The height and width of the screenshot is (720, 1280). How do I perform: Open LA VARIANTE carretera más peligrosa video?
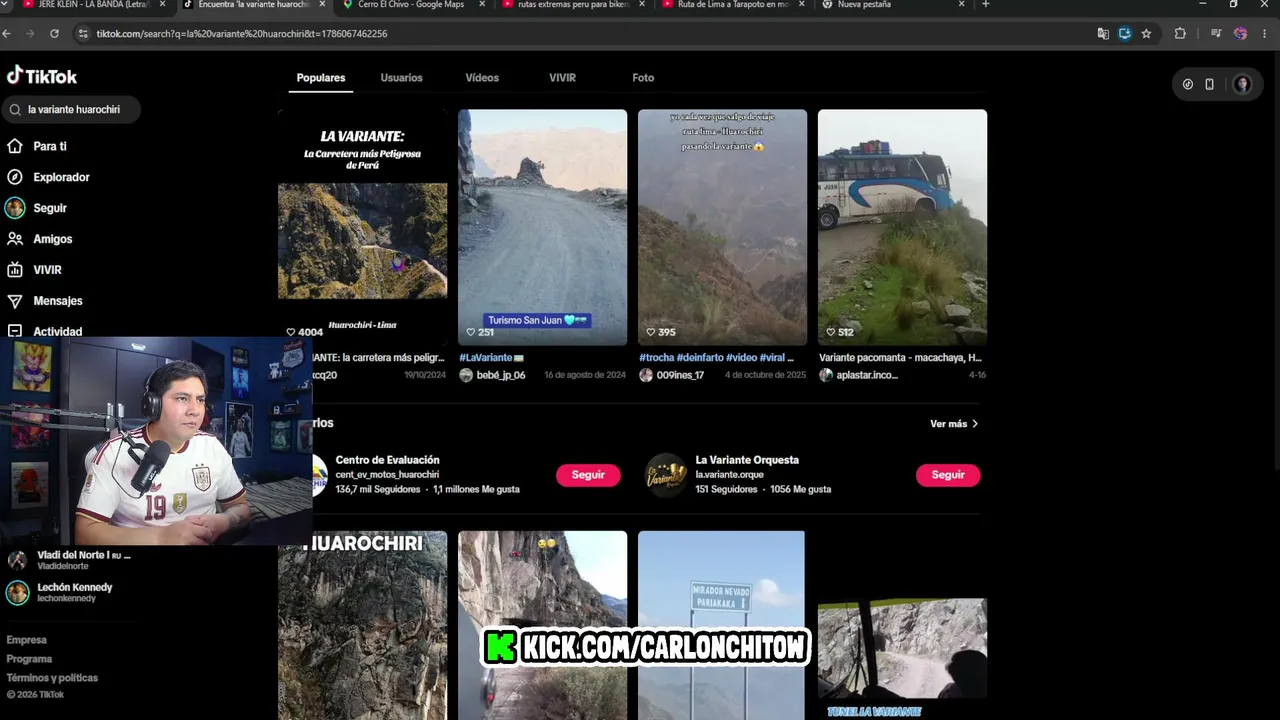coord(362,227)
